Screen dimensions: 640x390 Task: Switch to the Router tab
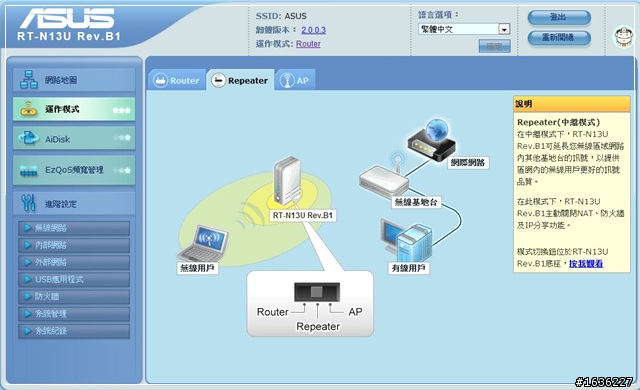(176, 80)
